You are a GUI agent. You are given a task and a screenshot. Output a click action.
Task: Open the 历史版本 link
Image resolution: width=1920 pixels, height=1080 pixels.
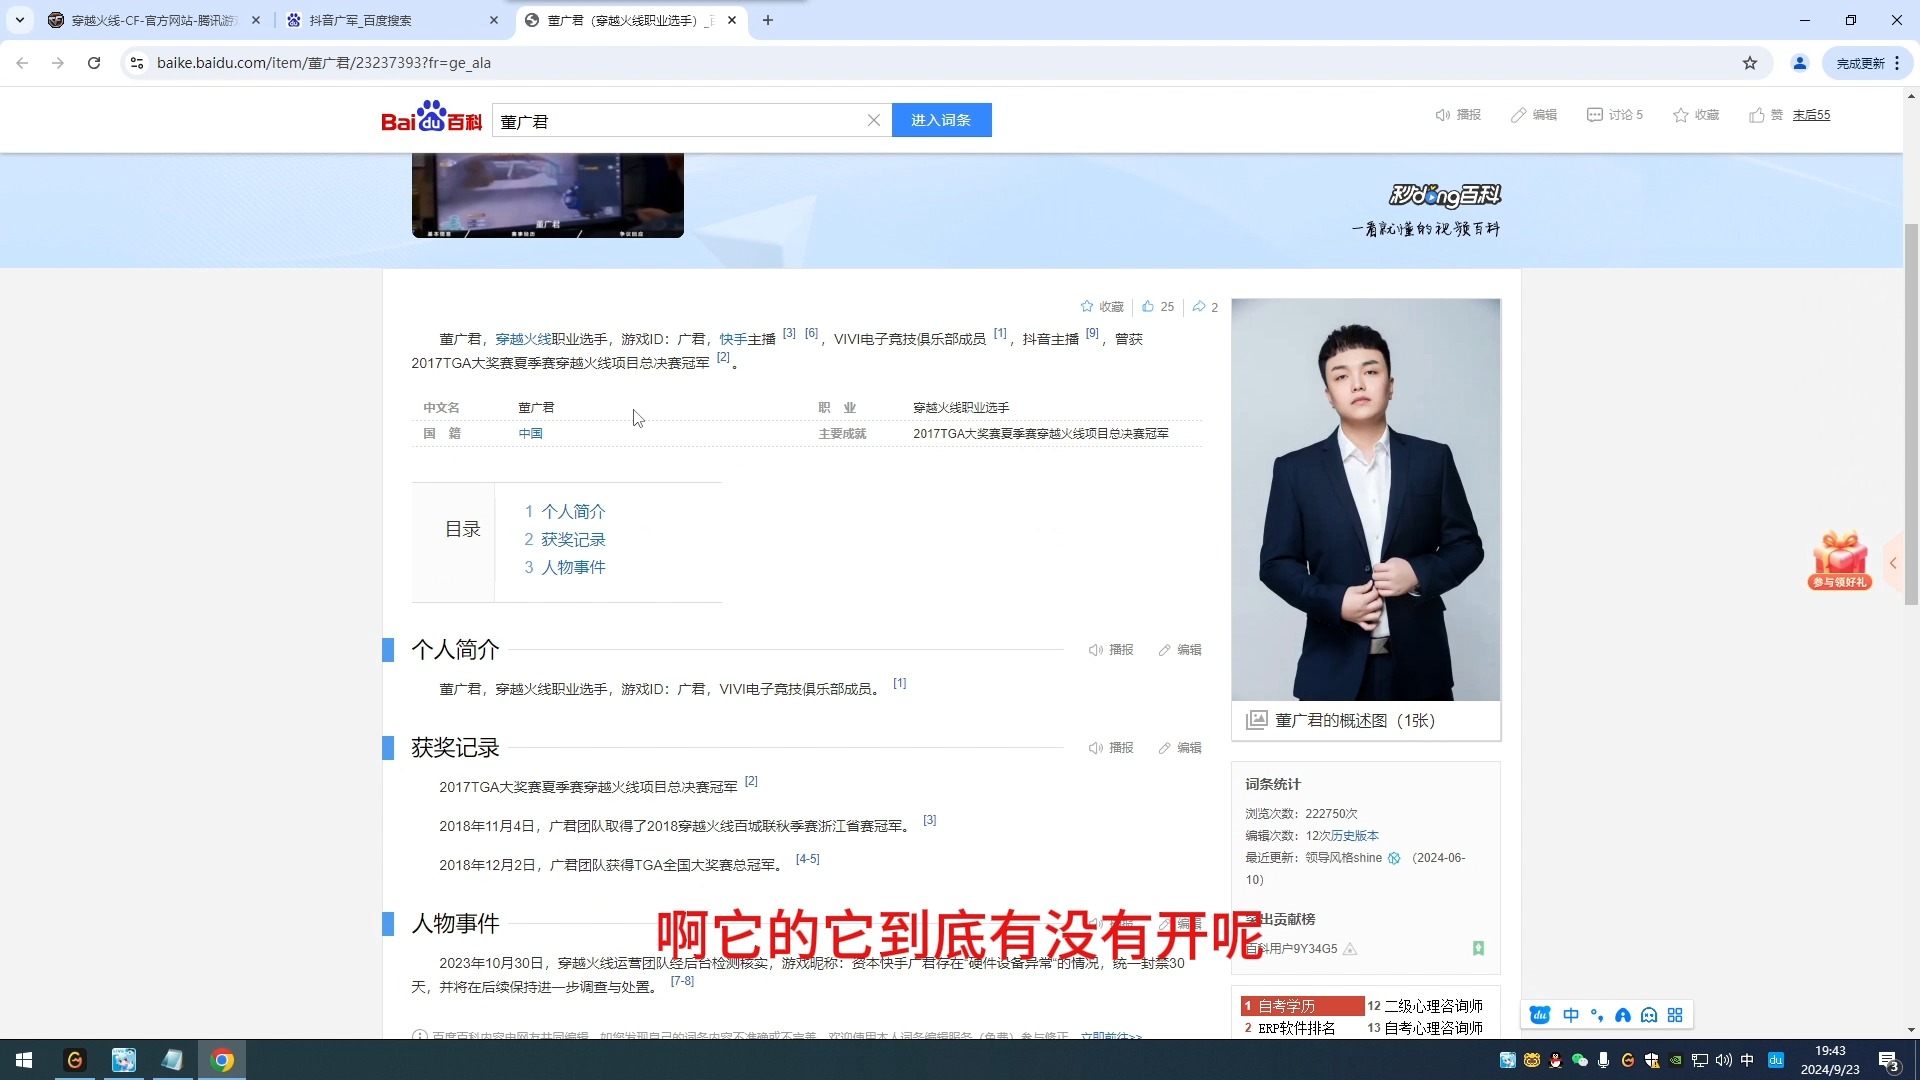1355,836
